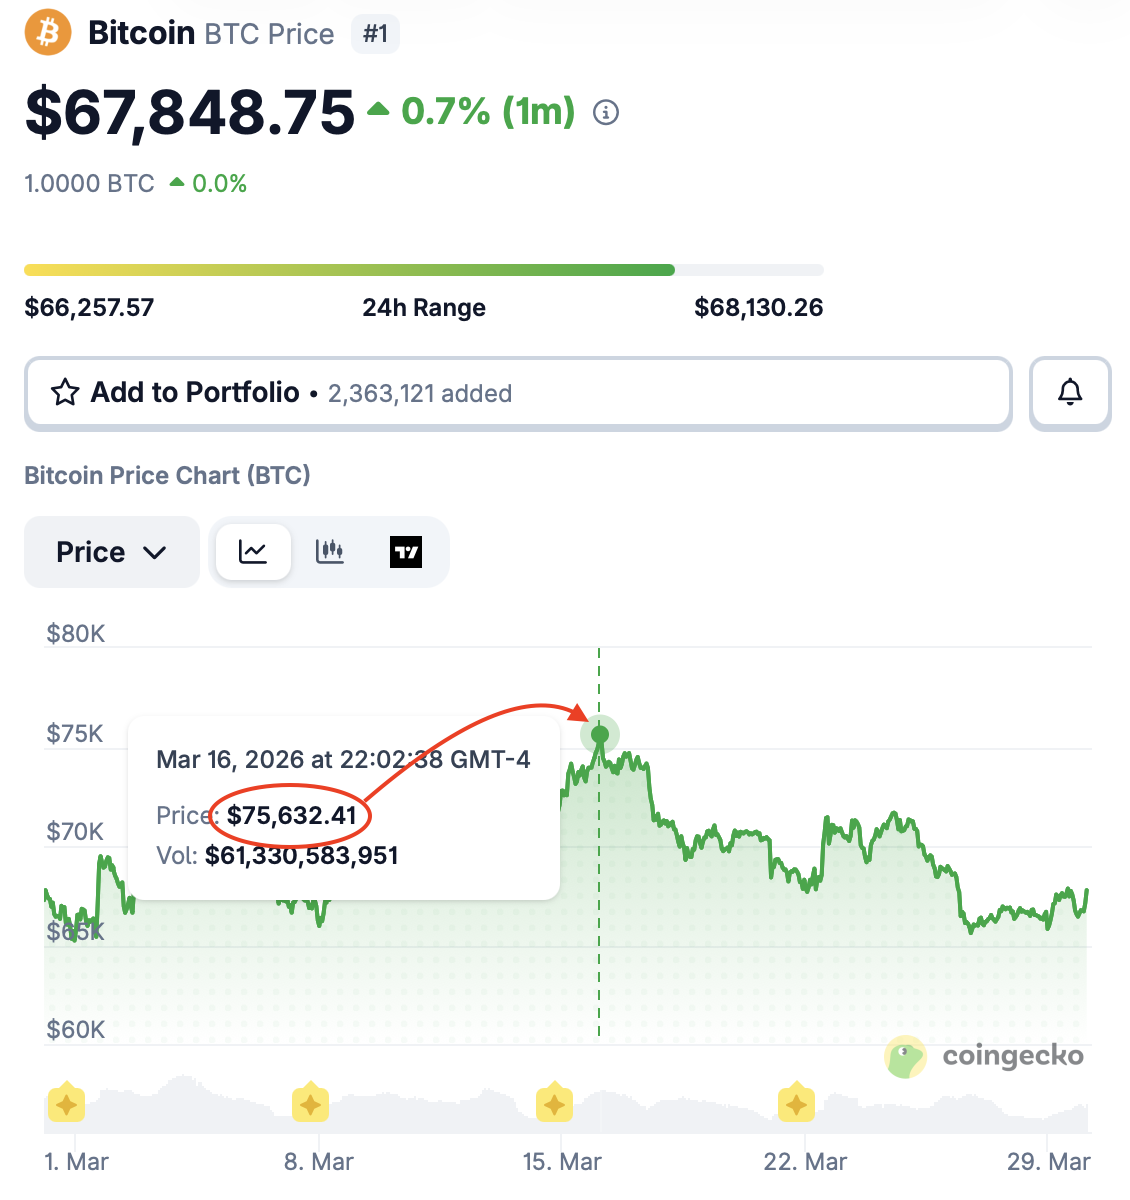Click the news marker near 1. Mar
The width and height of the screenshot is (1130, 1200).
(x=66, y=1104)
